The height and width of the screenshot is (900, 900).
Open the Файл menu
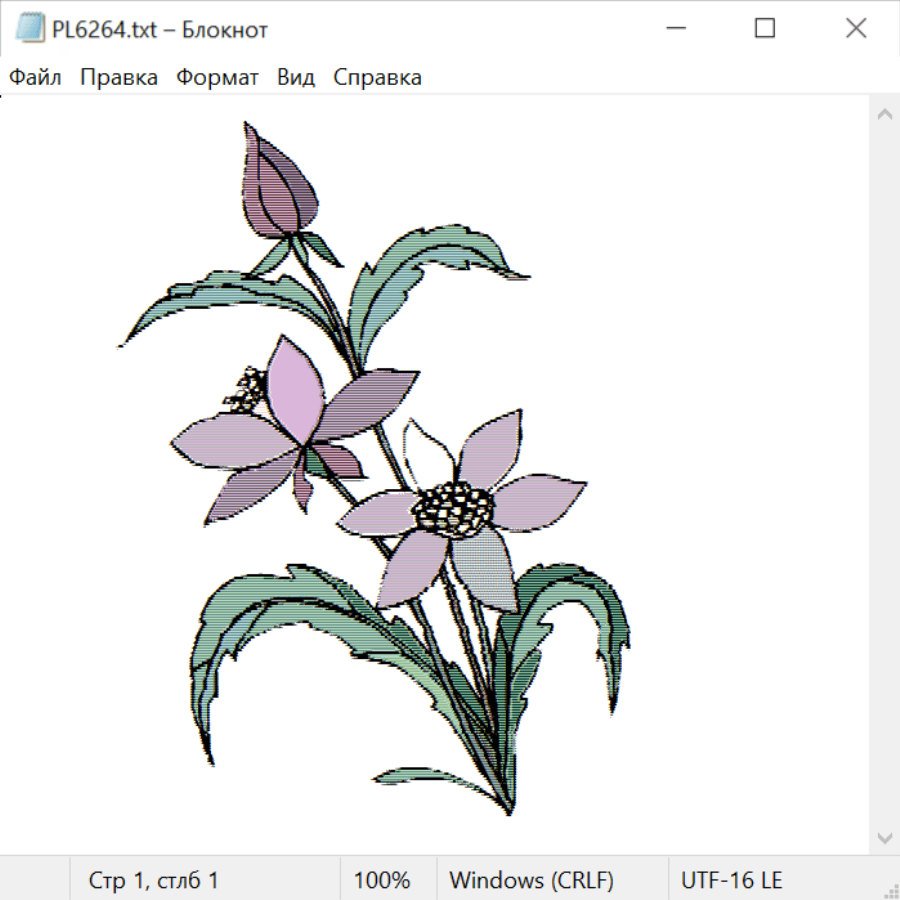pos(36,78)
